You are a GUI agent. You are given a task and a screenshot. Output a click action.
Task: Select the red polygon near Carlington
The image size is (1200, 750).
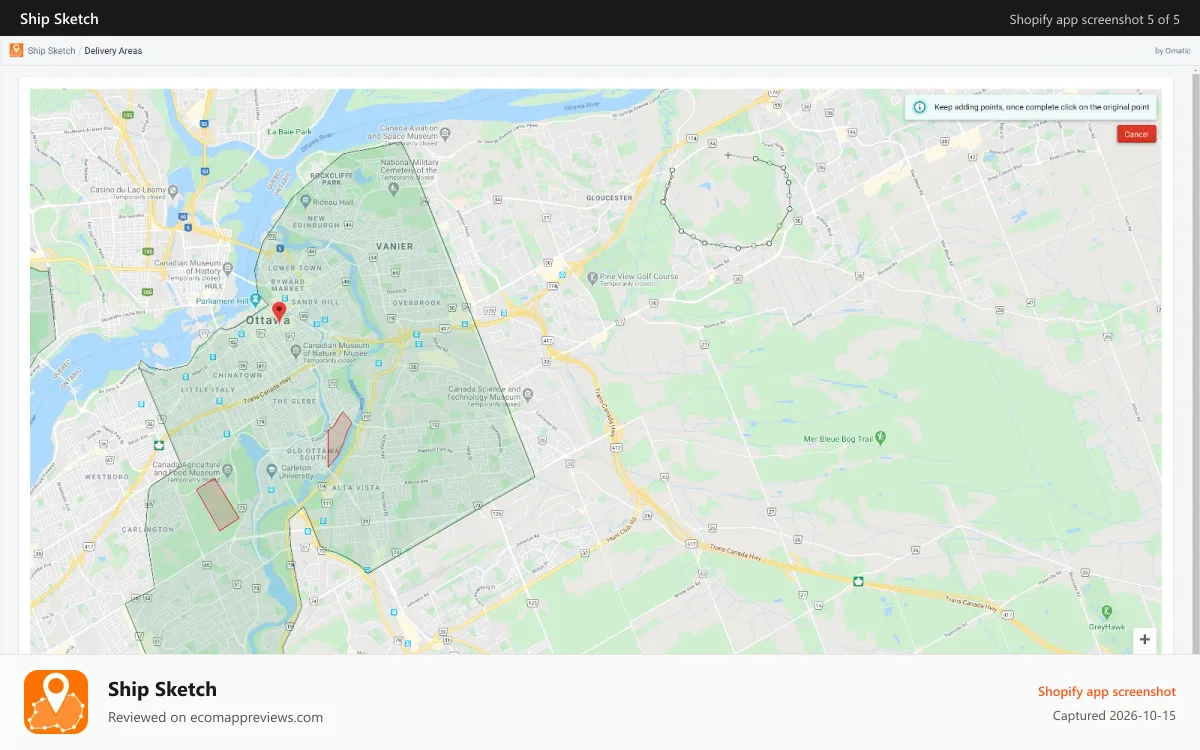point(217,504)
